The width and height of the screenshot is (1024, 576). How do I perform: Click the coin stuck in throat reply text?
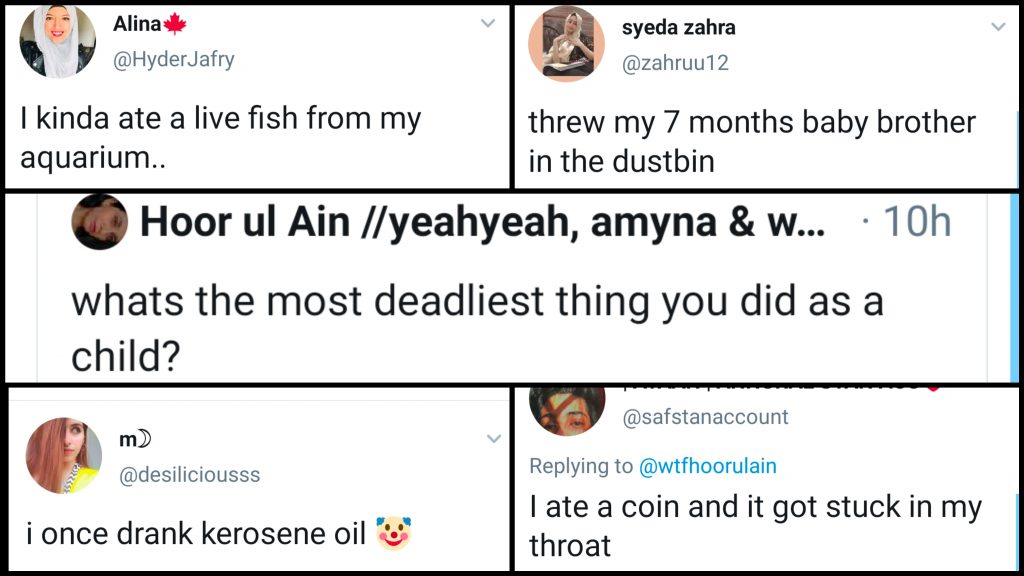[x=755, y=526]
